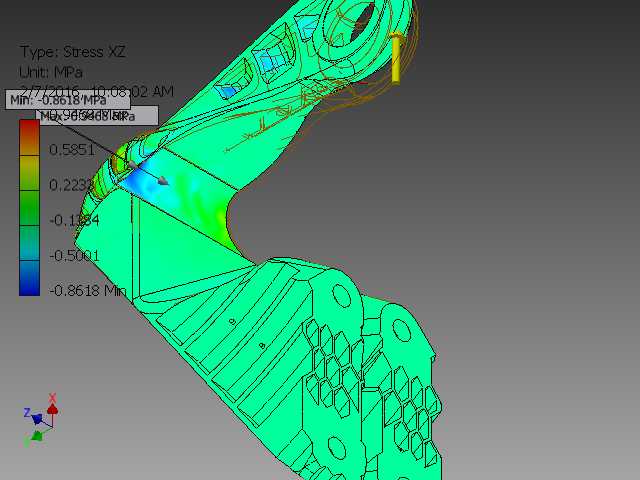Click the 0.5851 legend value
The width and height of the screenshot is (640, 480).
click(x=72, y=150)
